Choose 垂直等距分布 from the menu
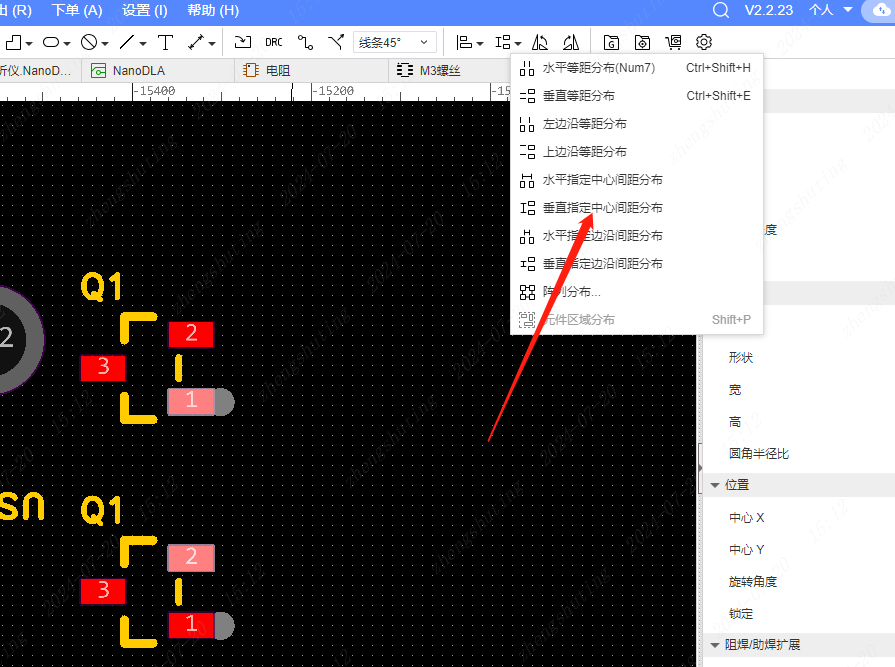Image resolution: width=895 pixels, height=667 pixels. click(x=636, y=96)
